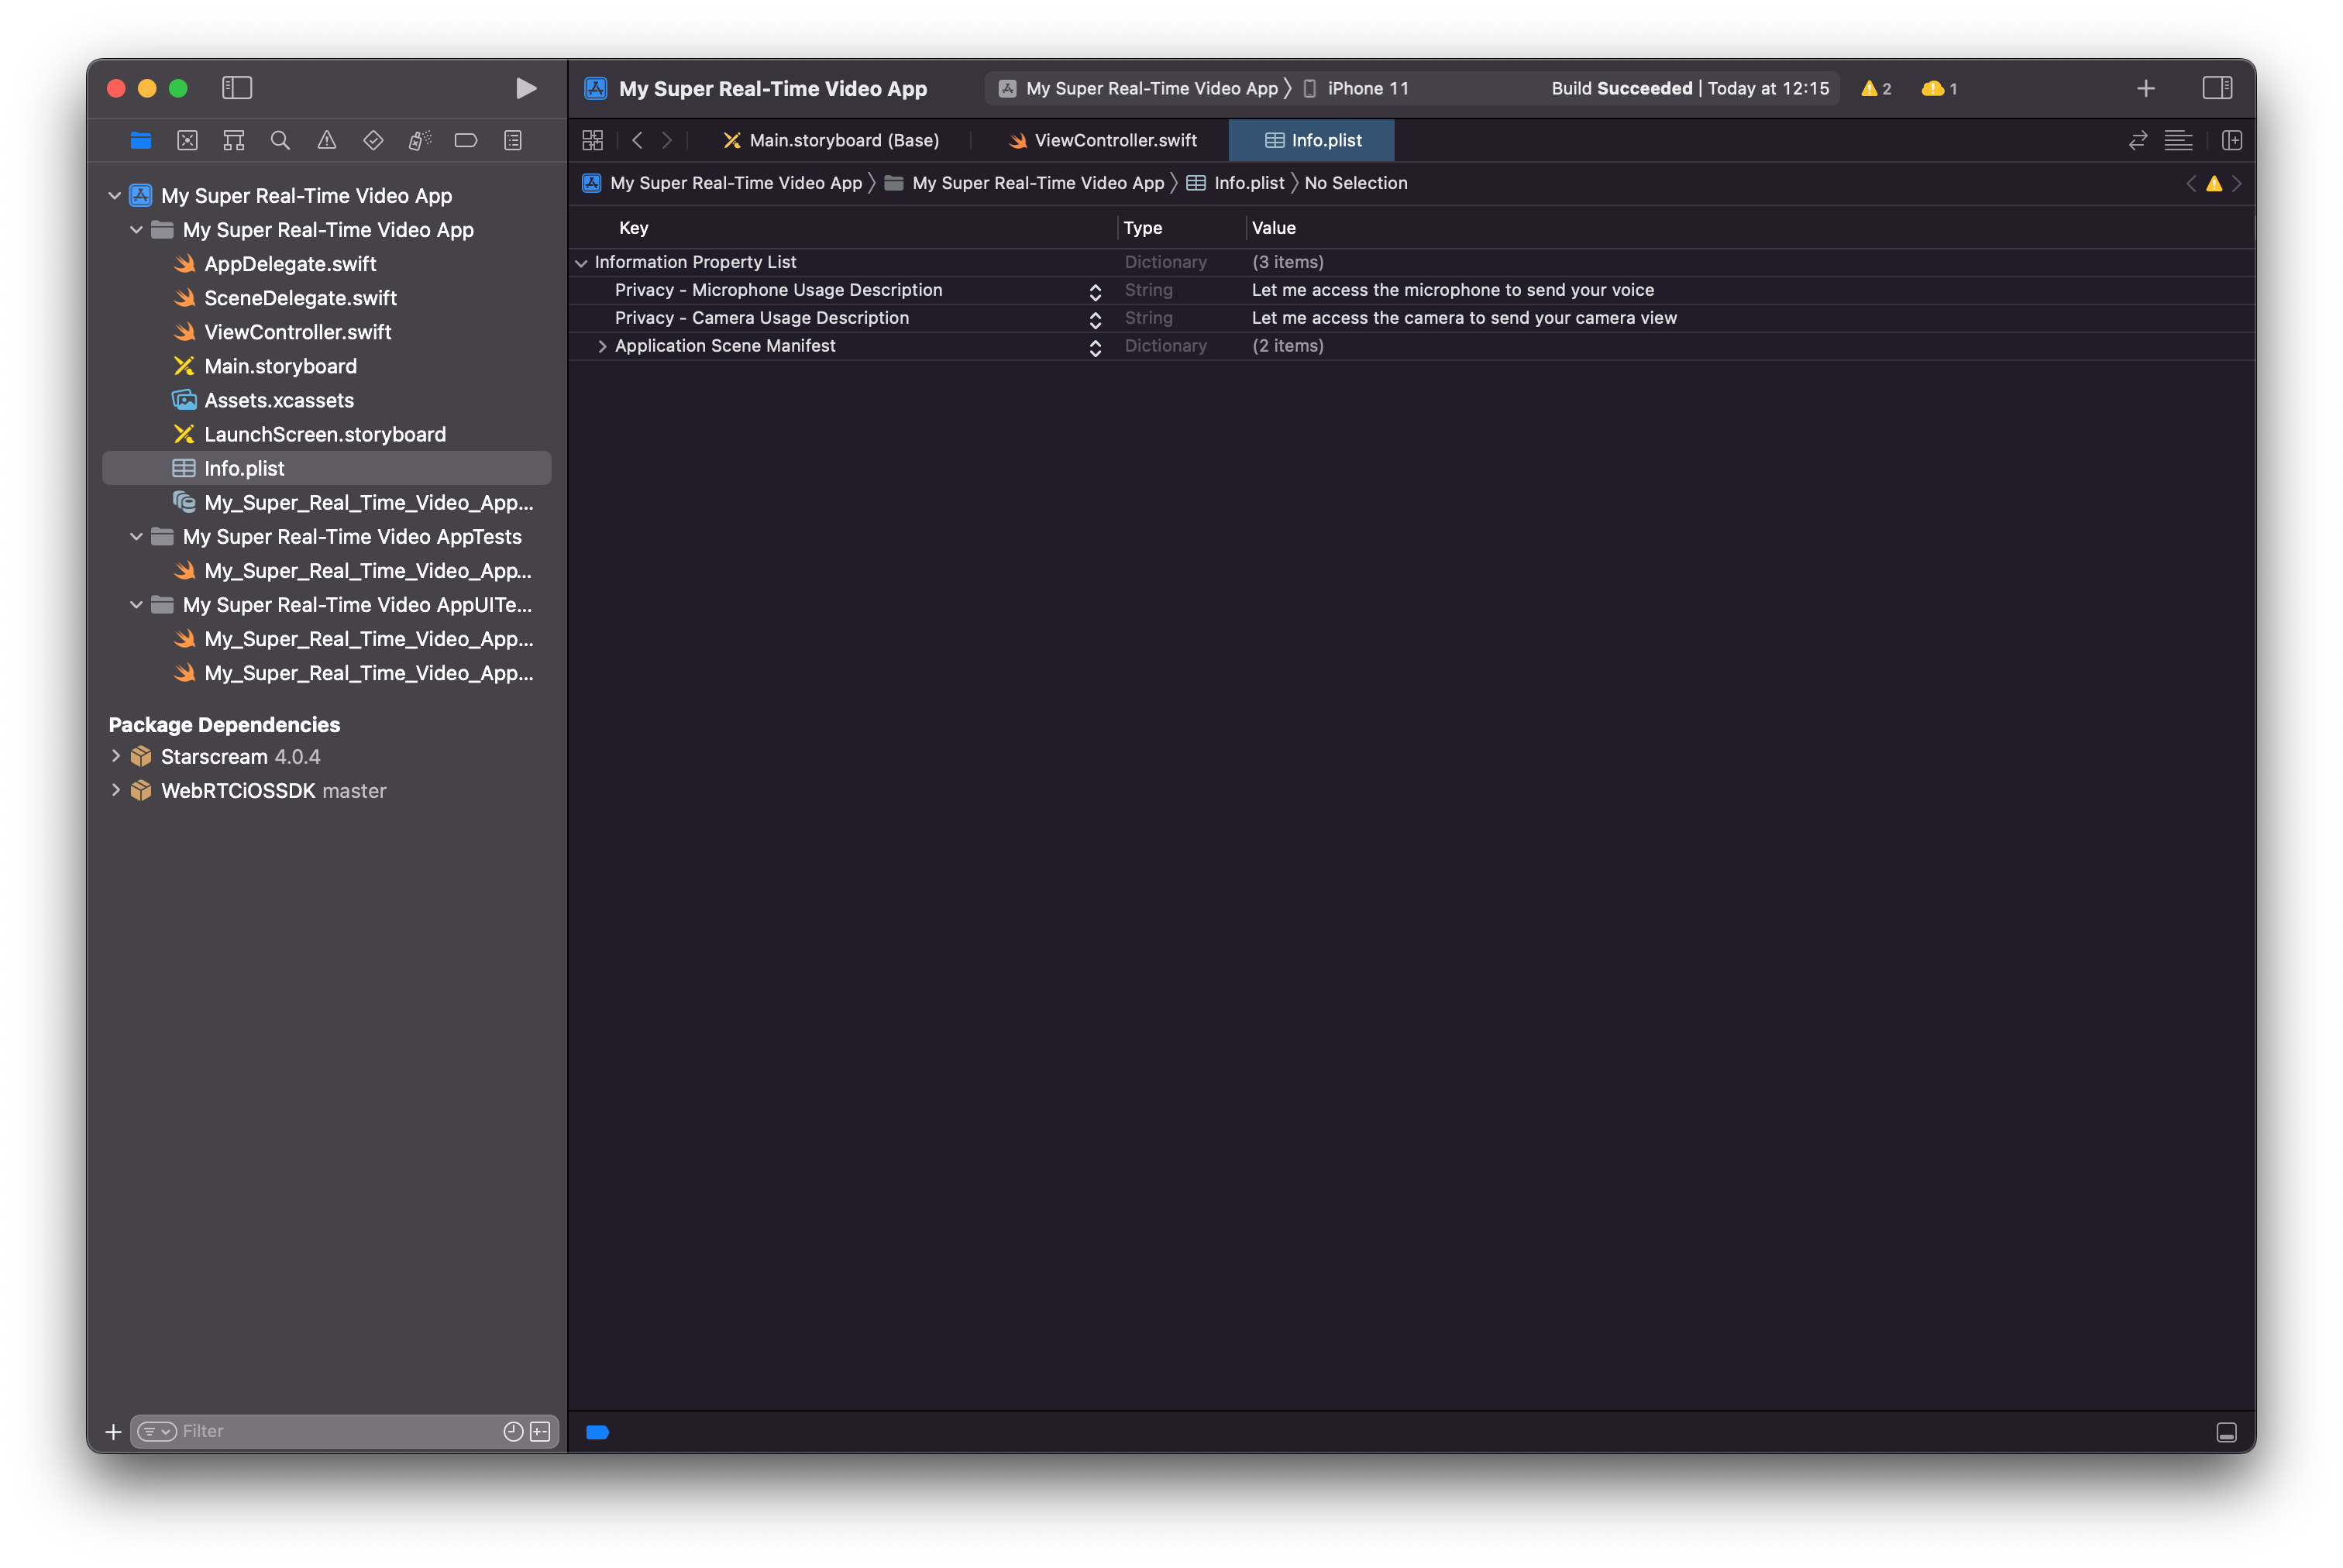This screenshot has width=2343, height=1568.
Task: Open the Test navigator diamond icon
Action: click(x=373, y=141)
